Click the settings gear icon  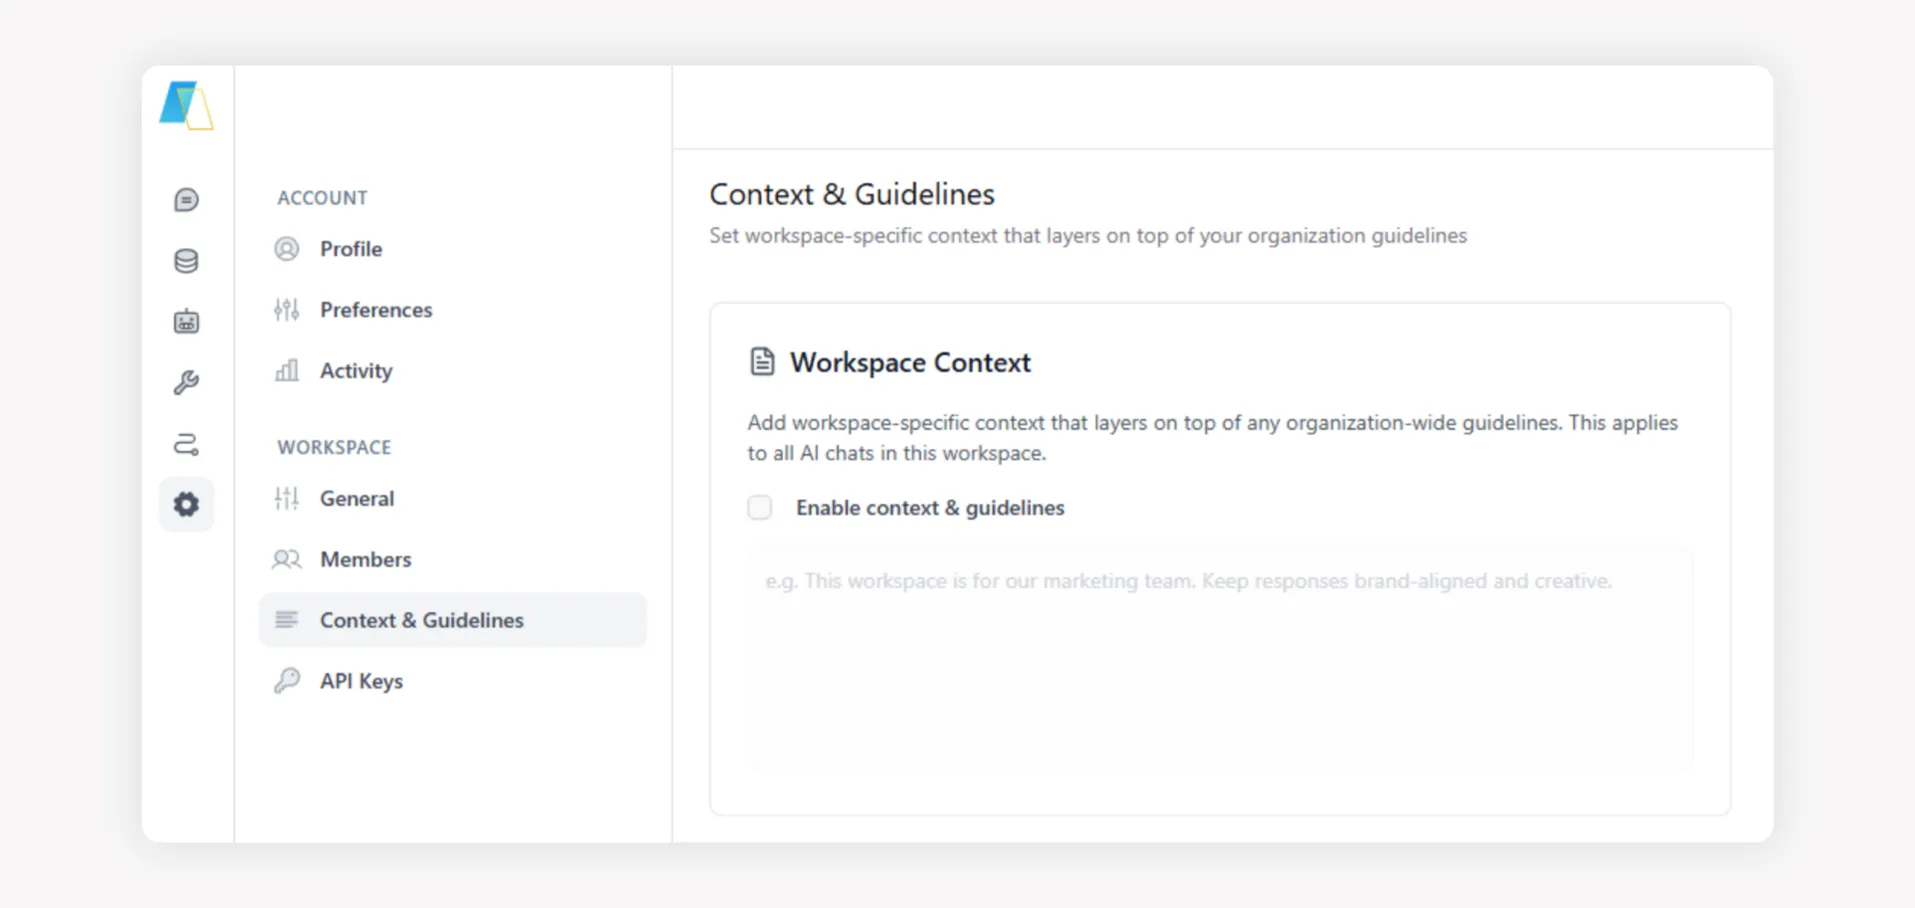[186, 504]
